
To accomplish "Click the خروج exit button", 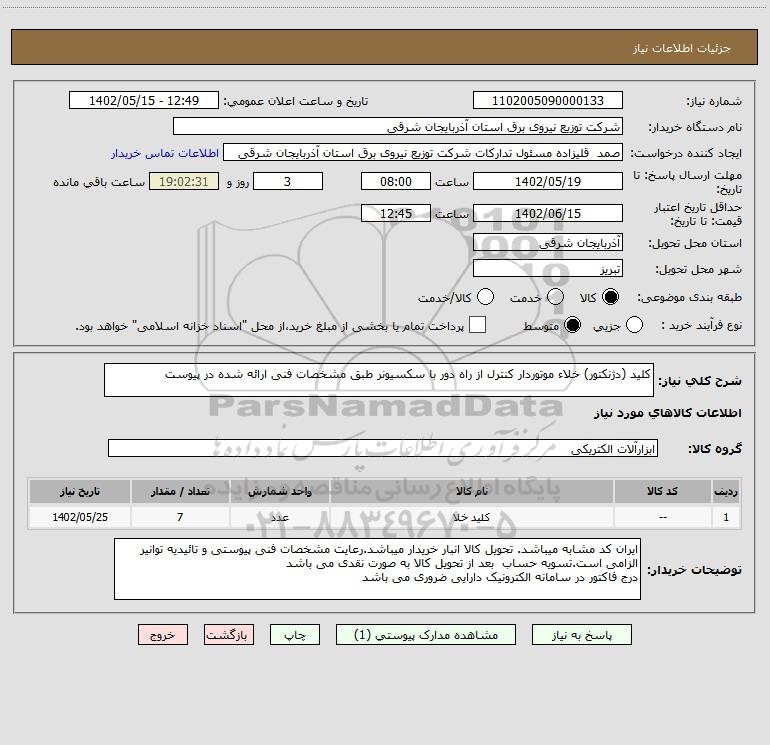I will pyautogui.click(x=163, y=635).
